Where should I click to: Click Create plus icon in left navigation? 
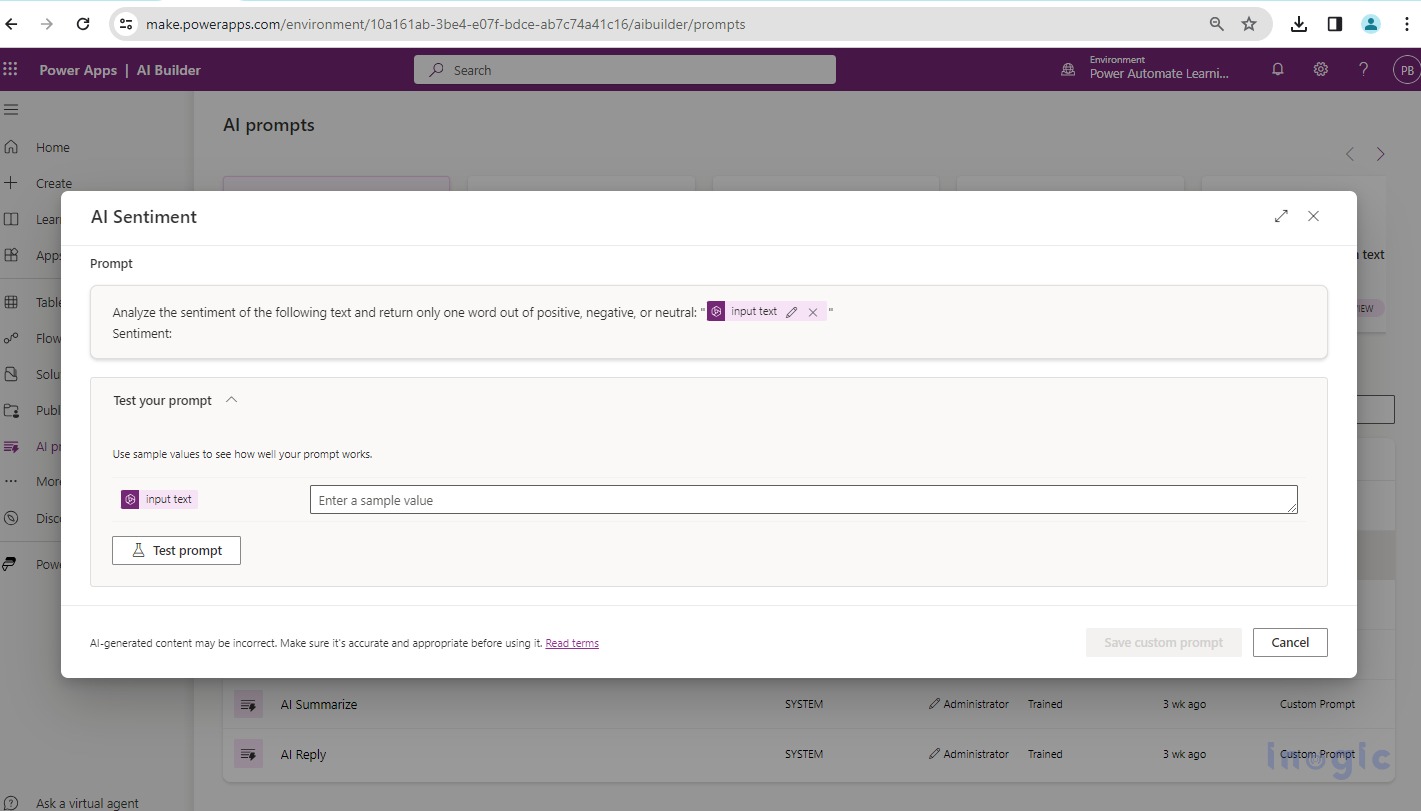[x=11, y=183]
